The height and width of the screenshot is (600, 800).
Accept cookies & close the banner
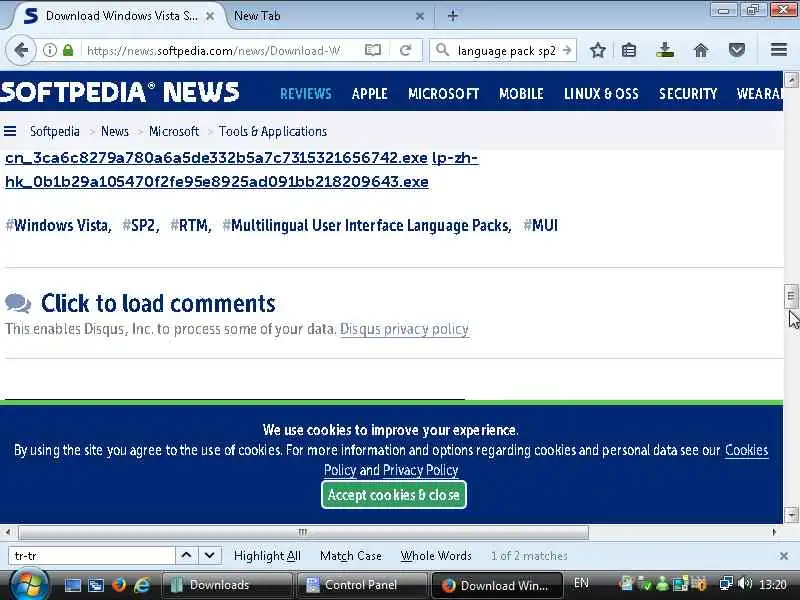[394, 495]
